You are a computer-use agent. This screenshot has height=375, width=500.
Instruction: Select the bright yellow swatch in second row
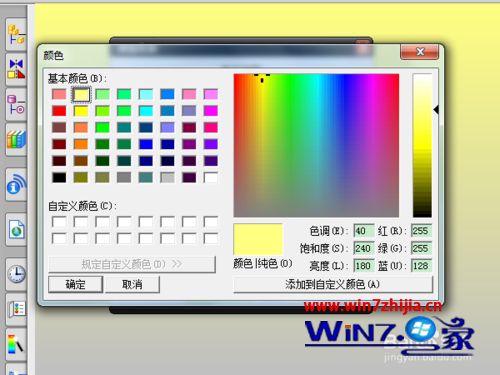click(x=81, y=111)
